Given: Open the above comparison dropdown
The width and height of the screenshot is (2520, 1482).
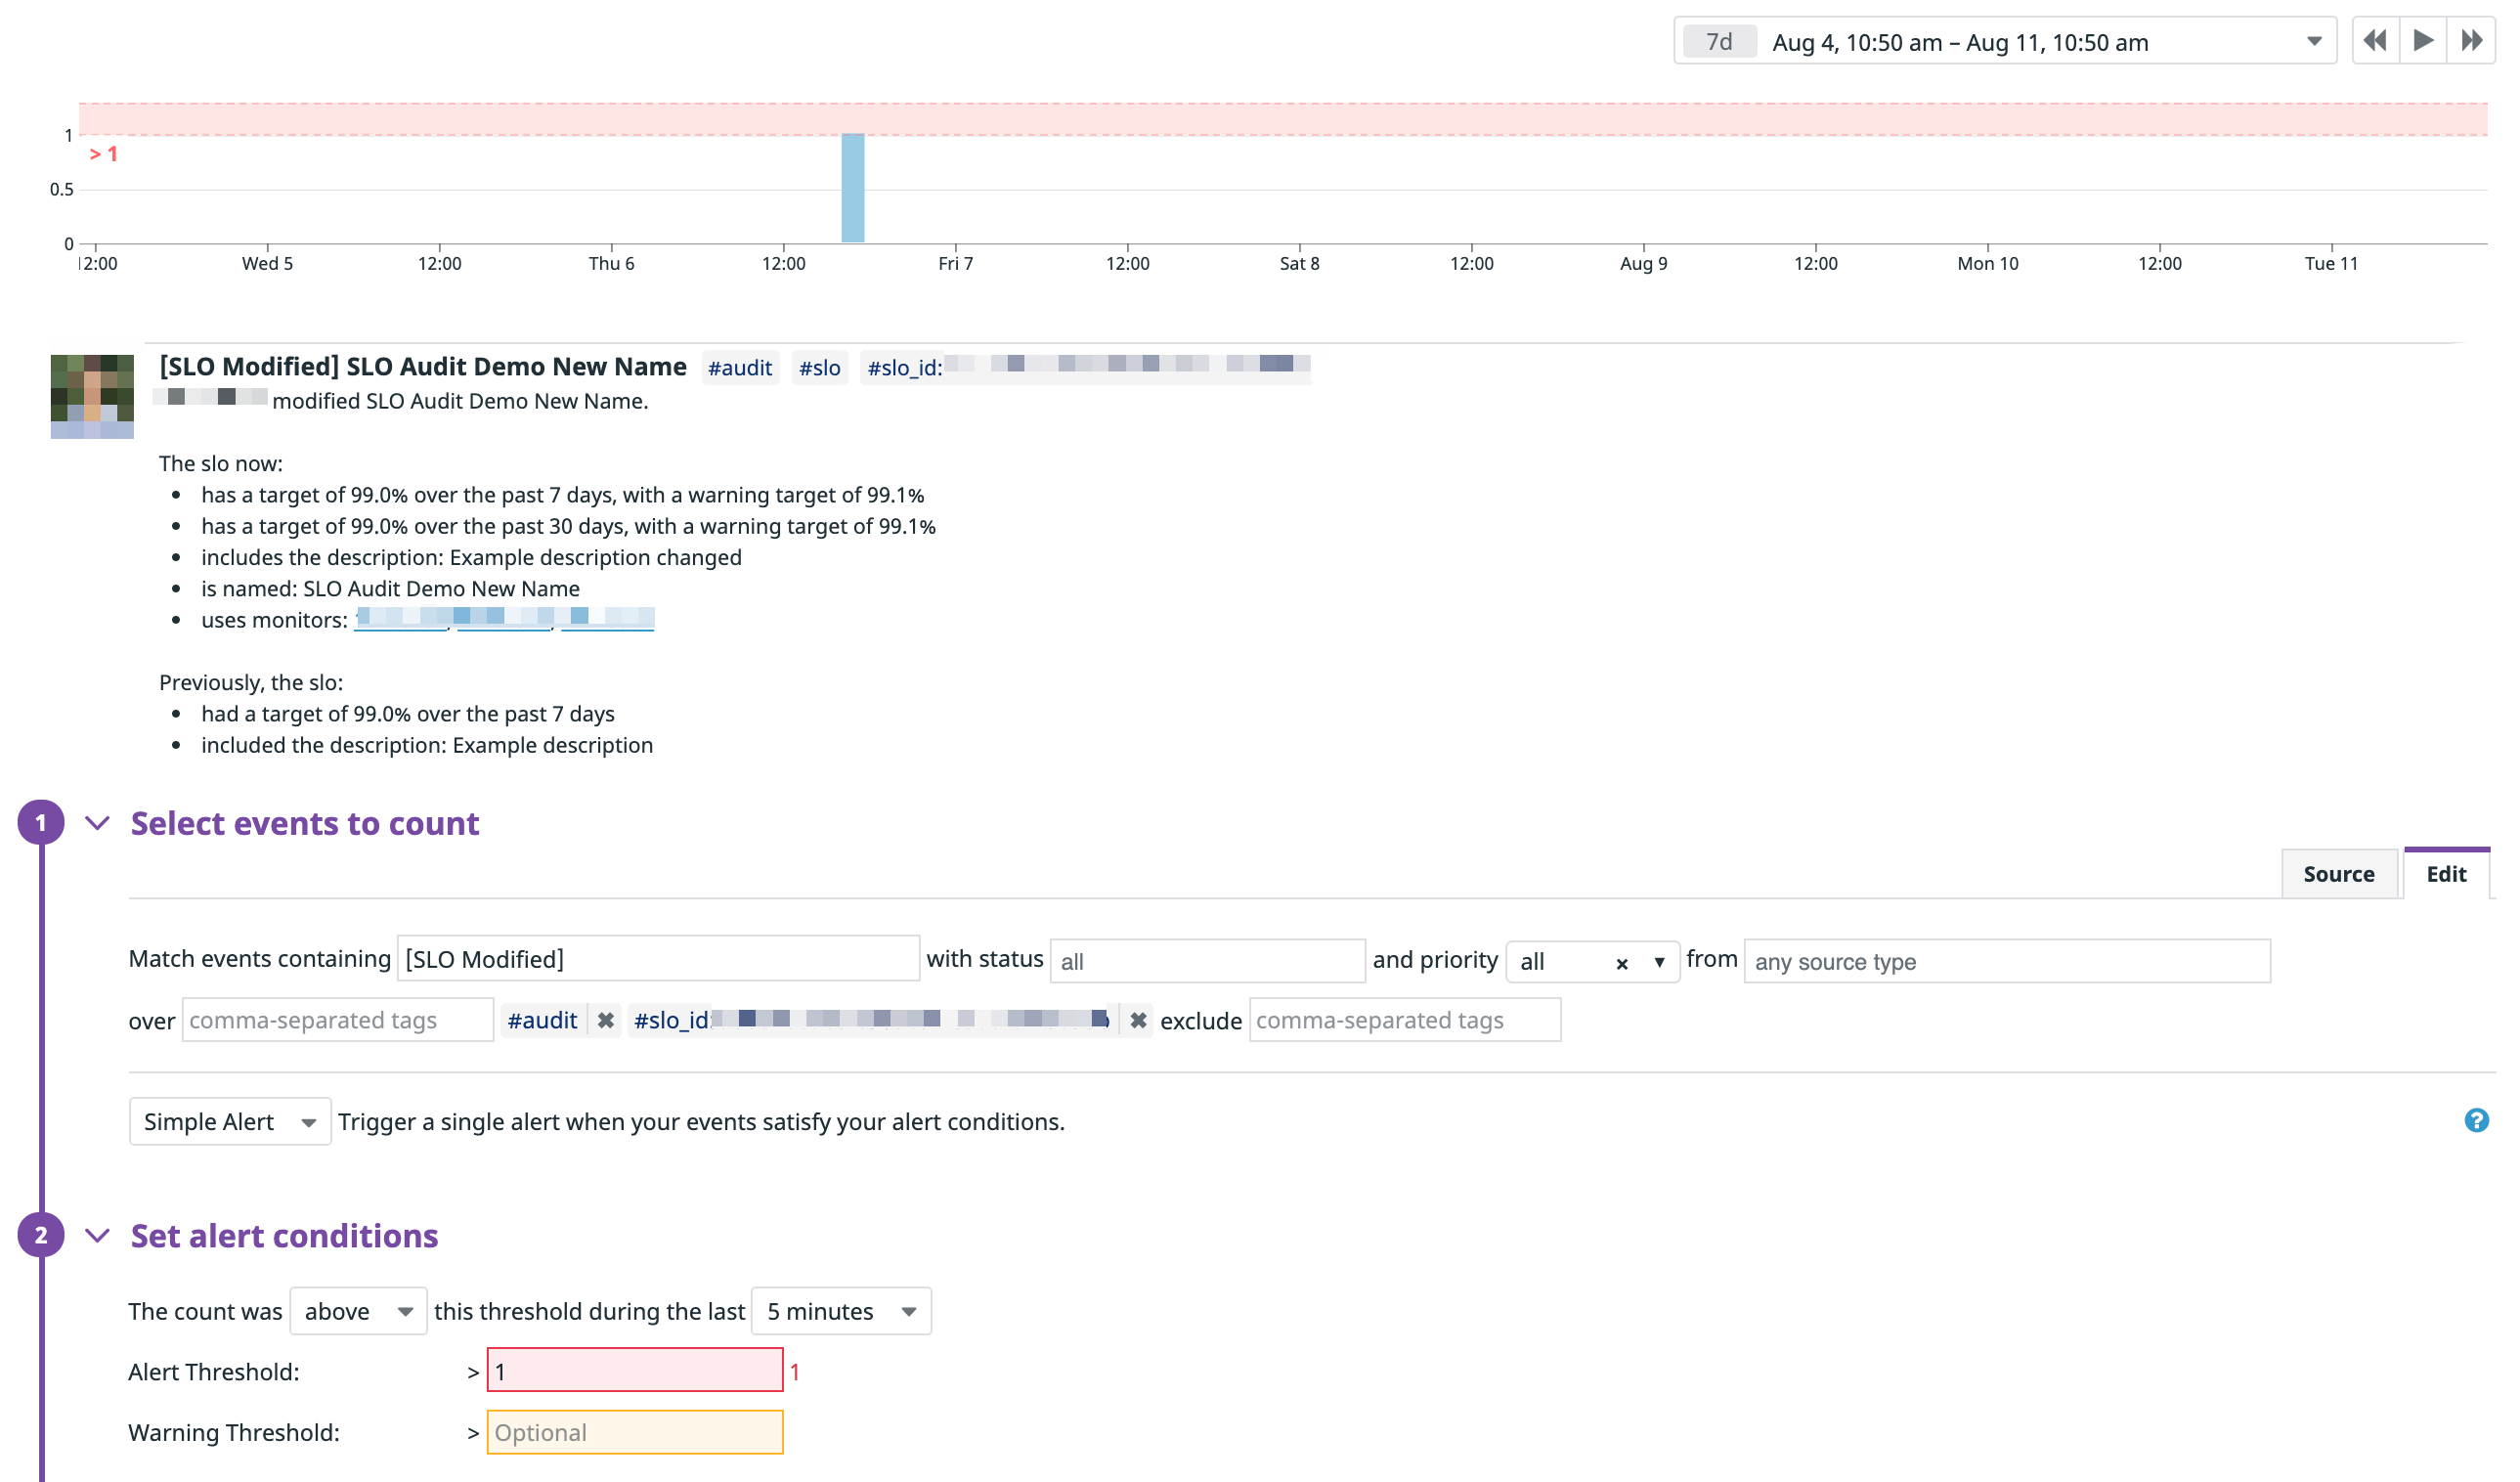Looking at the screenshot, I should [x=358, y=1311].
